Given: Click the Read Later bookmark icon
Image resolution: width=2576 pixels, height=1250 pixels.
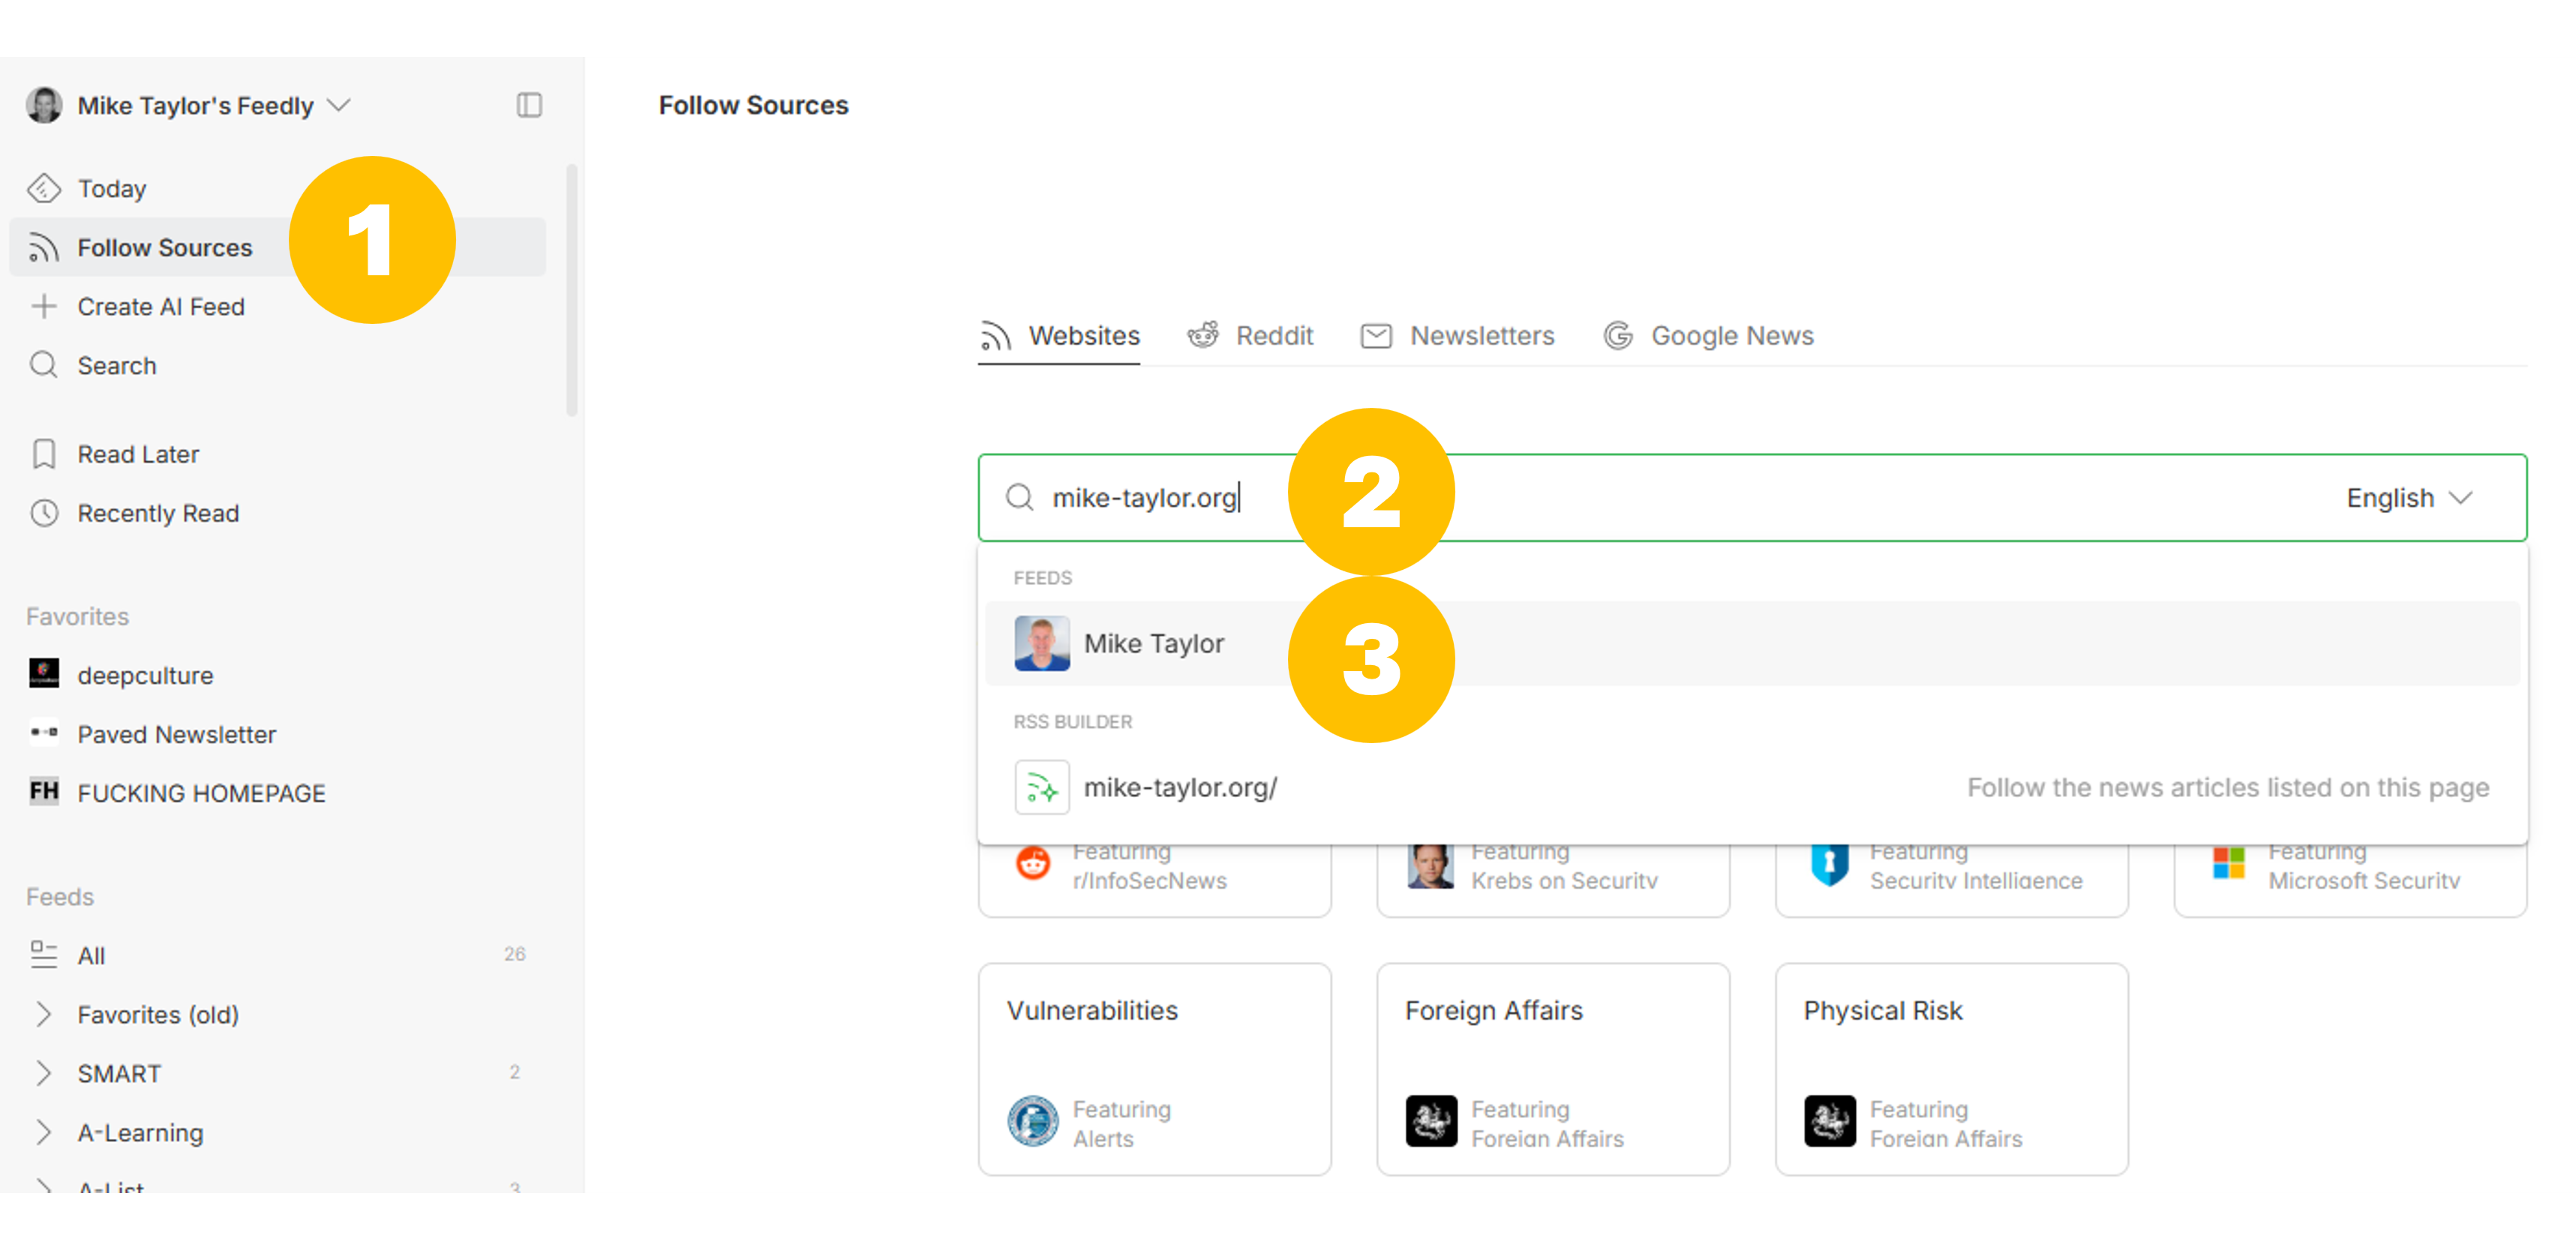Looking at the screenshot, I should coord(44,454).
